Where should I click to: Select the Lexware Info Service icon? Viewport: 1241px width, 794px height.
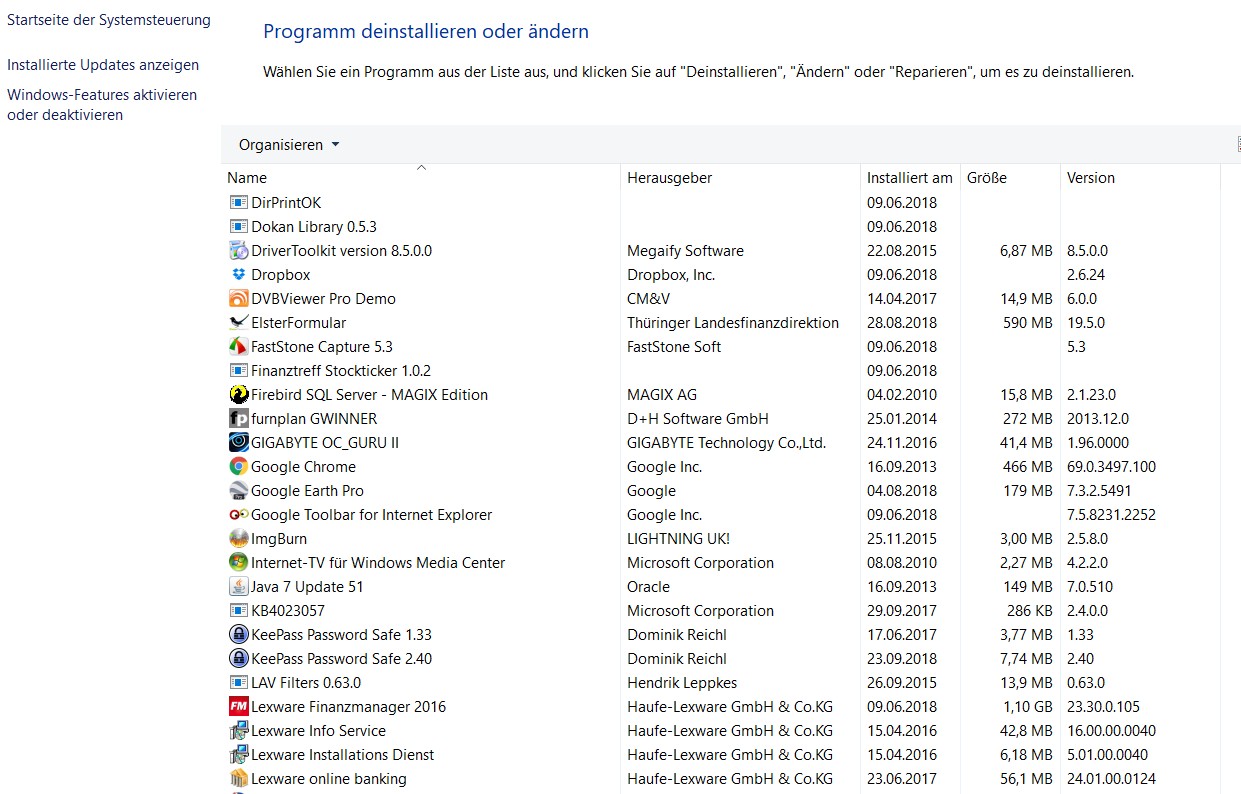(x=238, y=731)
